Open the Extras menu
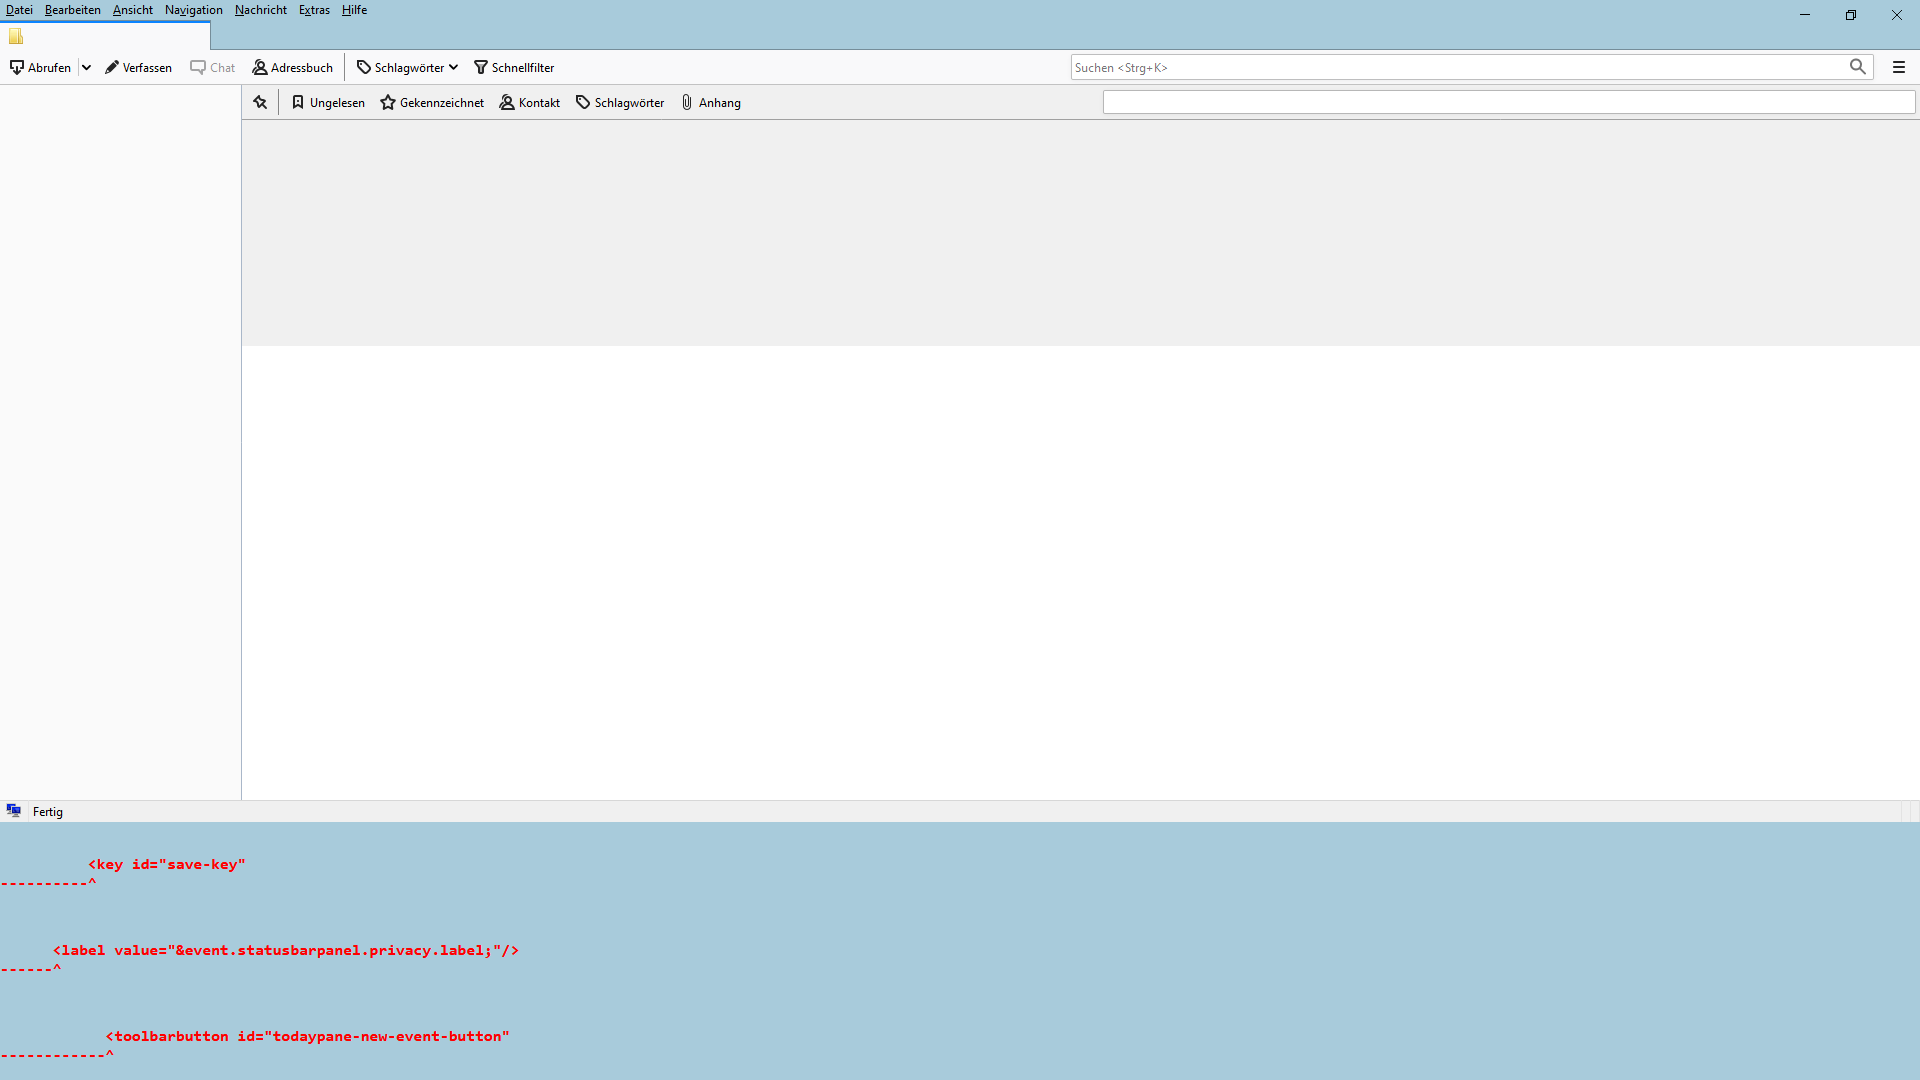 click(314, 10)
